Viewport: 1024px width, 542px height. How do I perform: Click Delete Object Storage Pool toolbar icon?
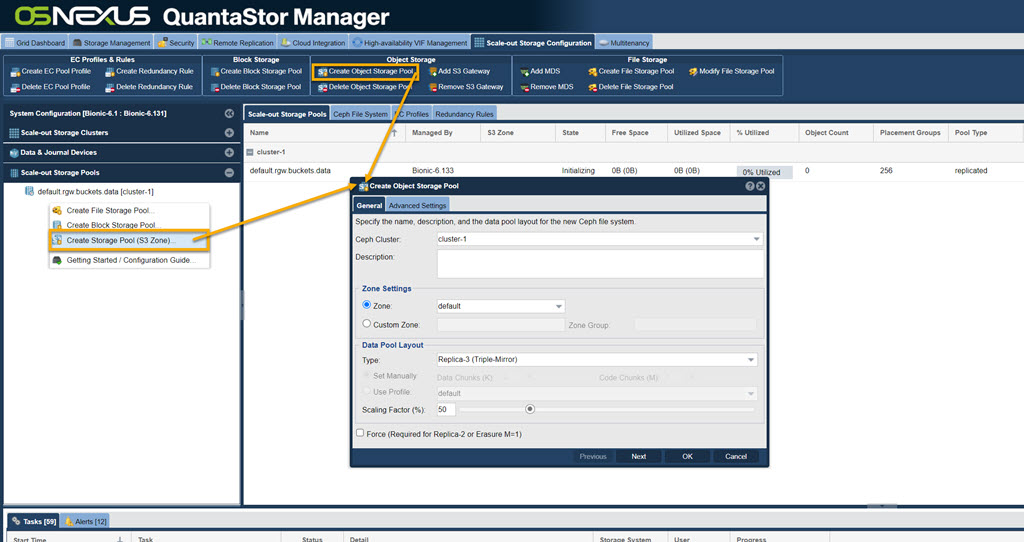pyautogui.click(x=323, y=88)
